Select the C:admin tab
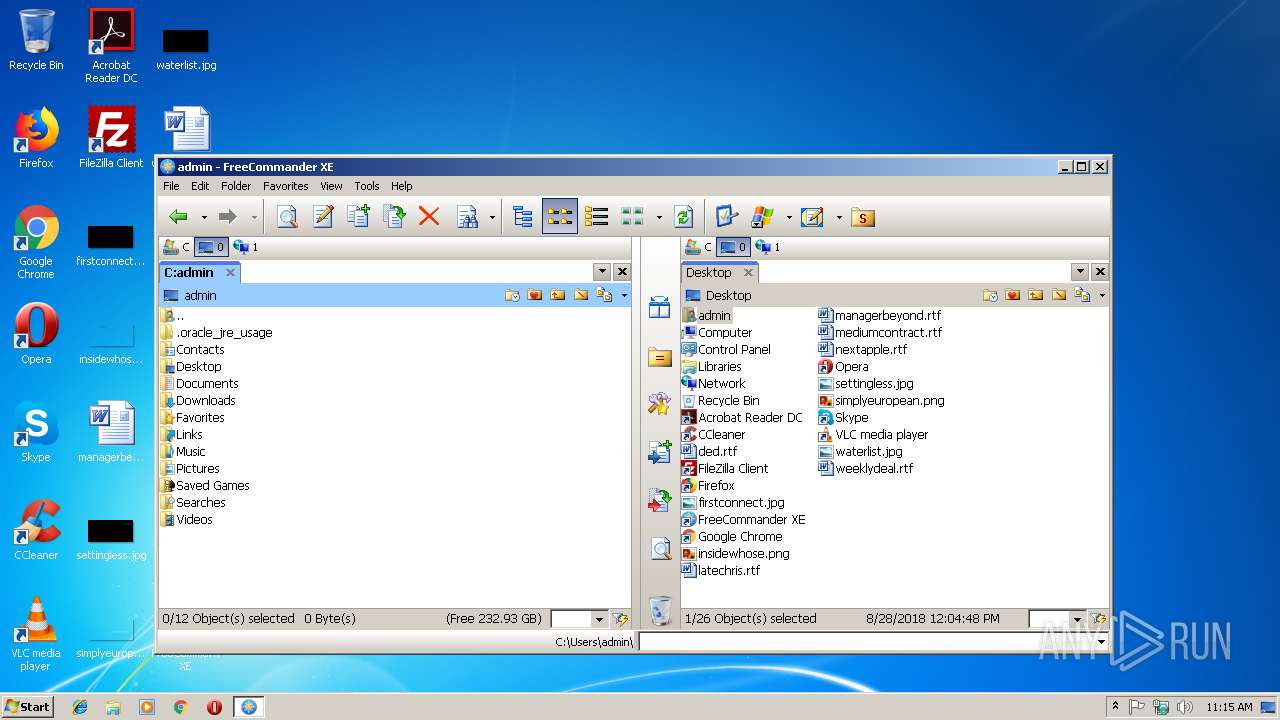 coord(199,272)
